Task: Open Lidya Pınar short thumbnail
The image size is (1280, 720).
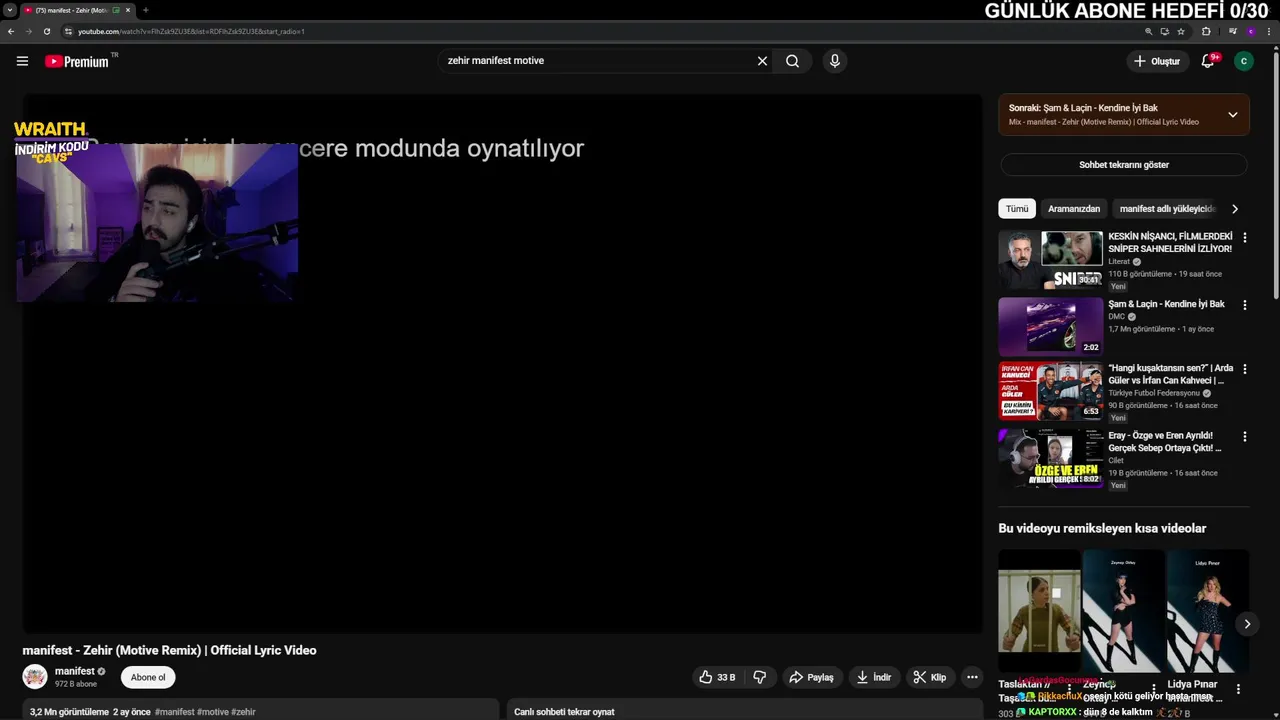Action: [x=1208, y=611]
